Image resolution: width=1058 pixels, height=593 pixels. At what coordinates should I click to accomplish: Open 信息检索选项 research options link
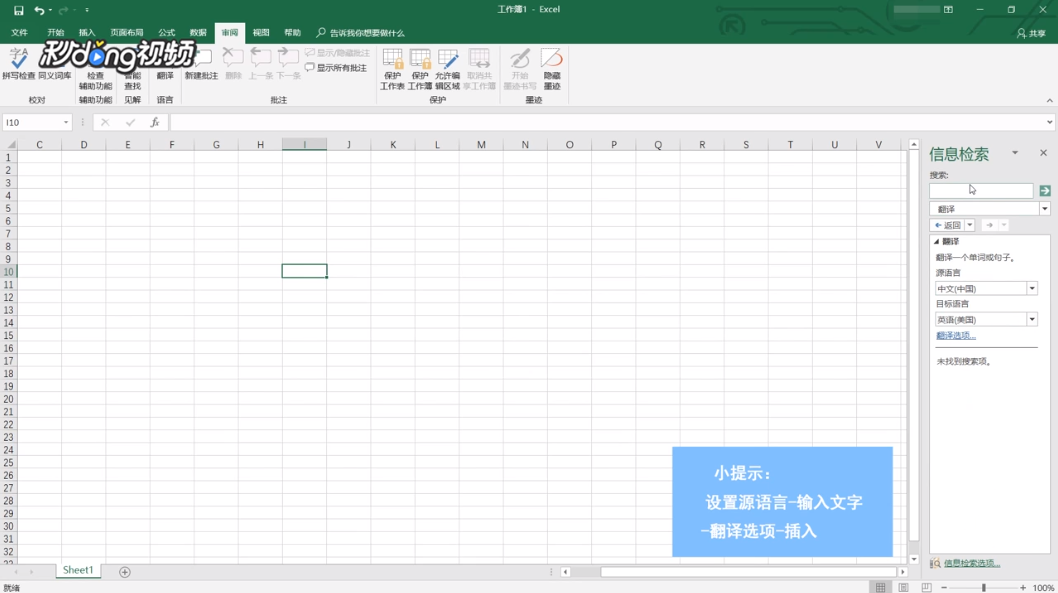coord(972,563)
